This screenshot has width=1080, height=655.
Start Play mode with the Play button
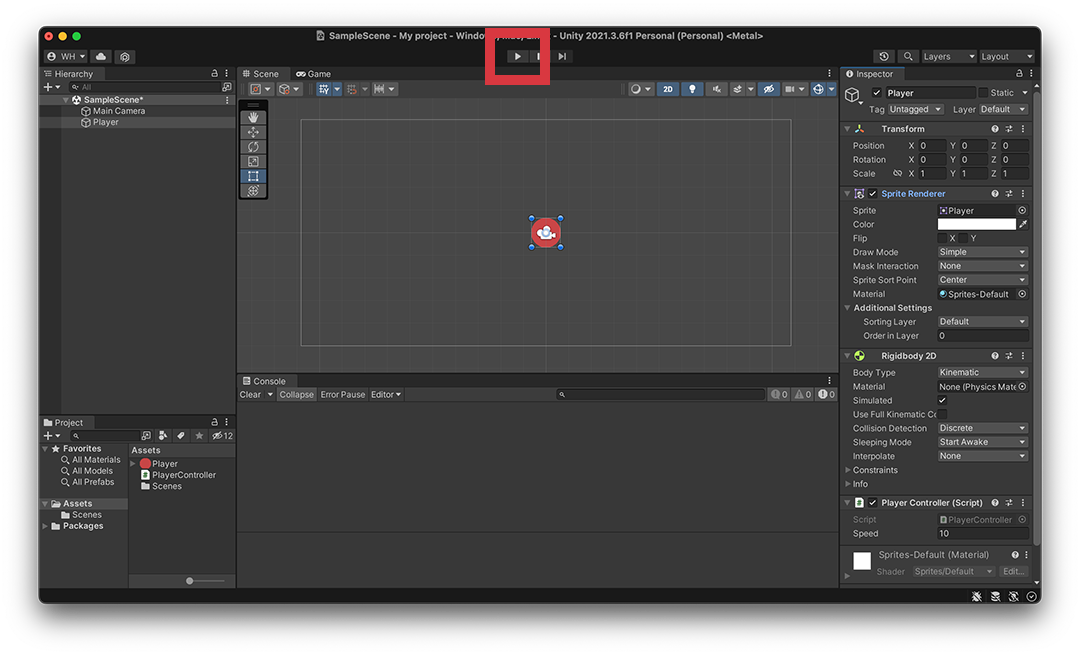pos(517,56)
